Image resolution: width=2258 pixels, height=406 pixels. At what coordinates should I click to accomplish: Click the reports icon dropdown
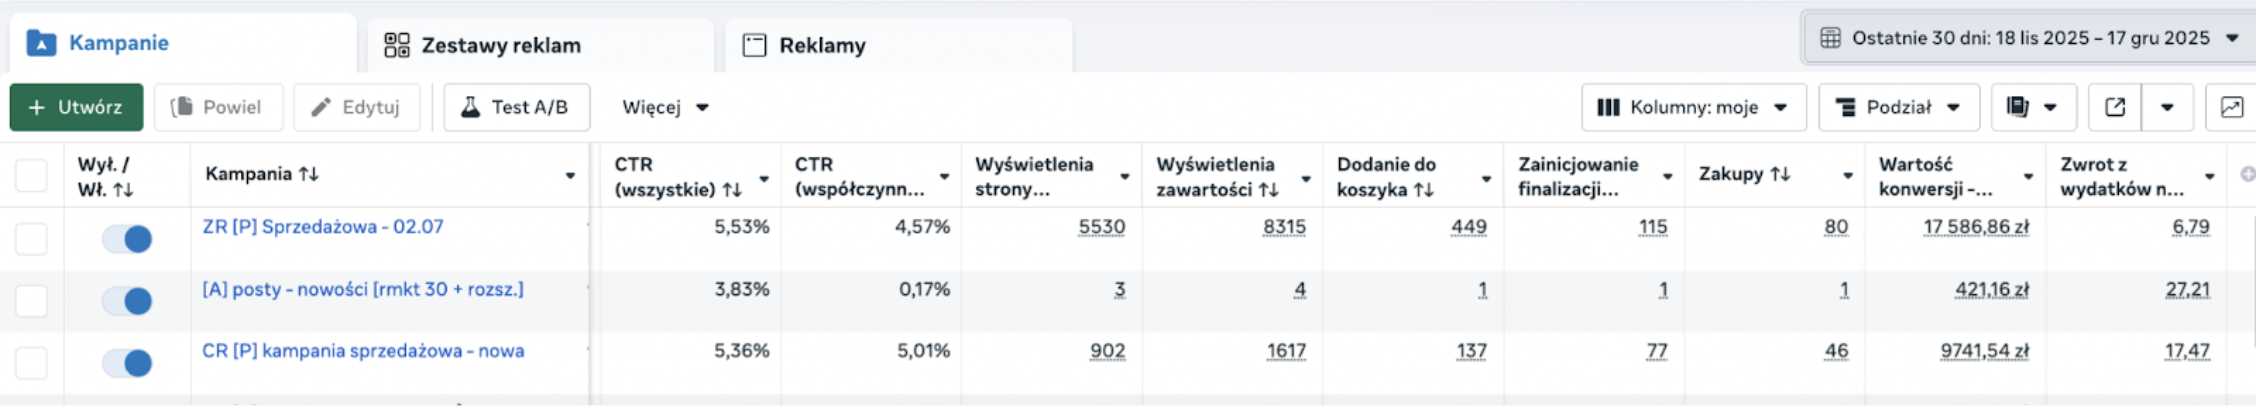2032,107
